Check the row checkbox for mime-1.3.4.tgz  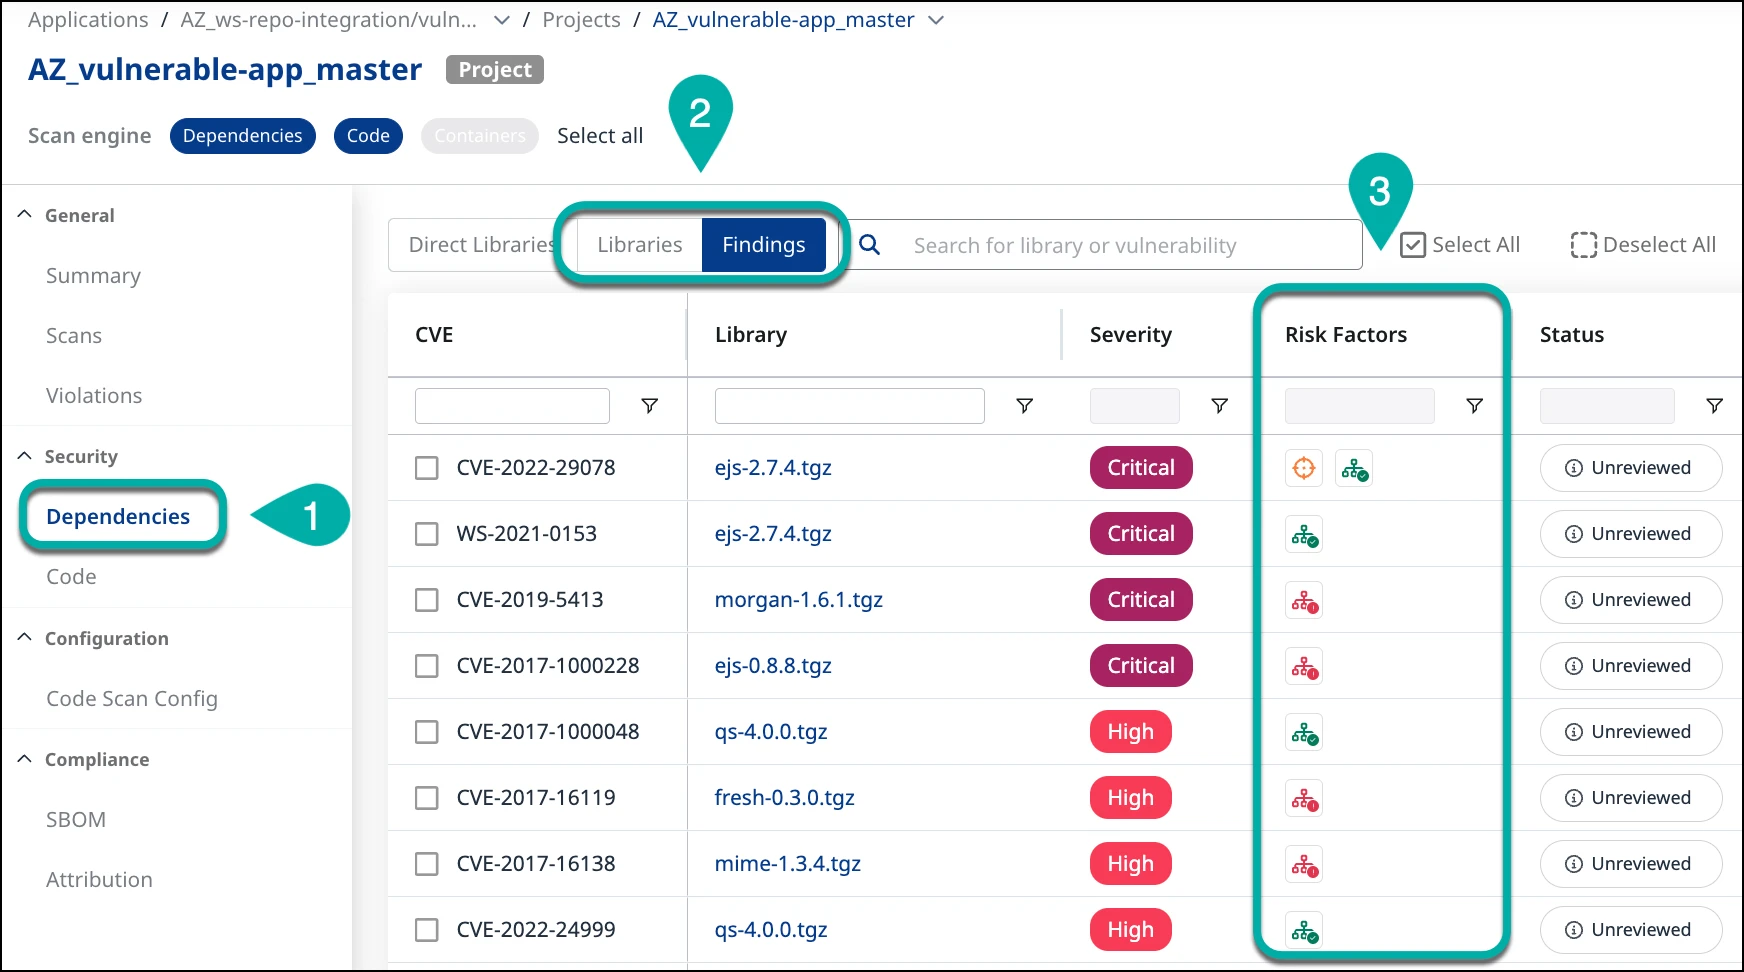coord(427,864)
